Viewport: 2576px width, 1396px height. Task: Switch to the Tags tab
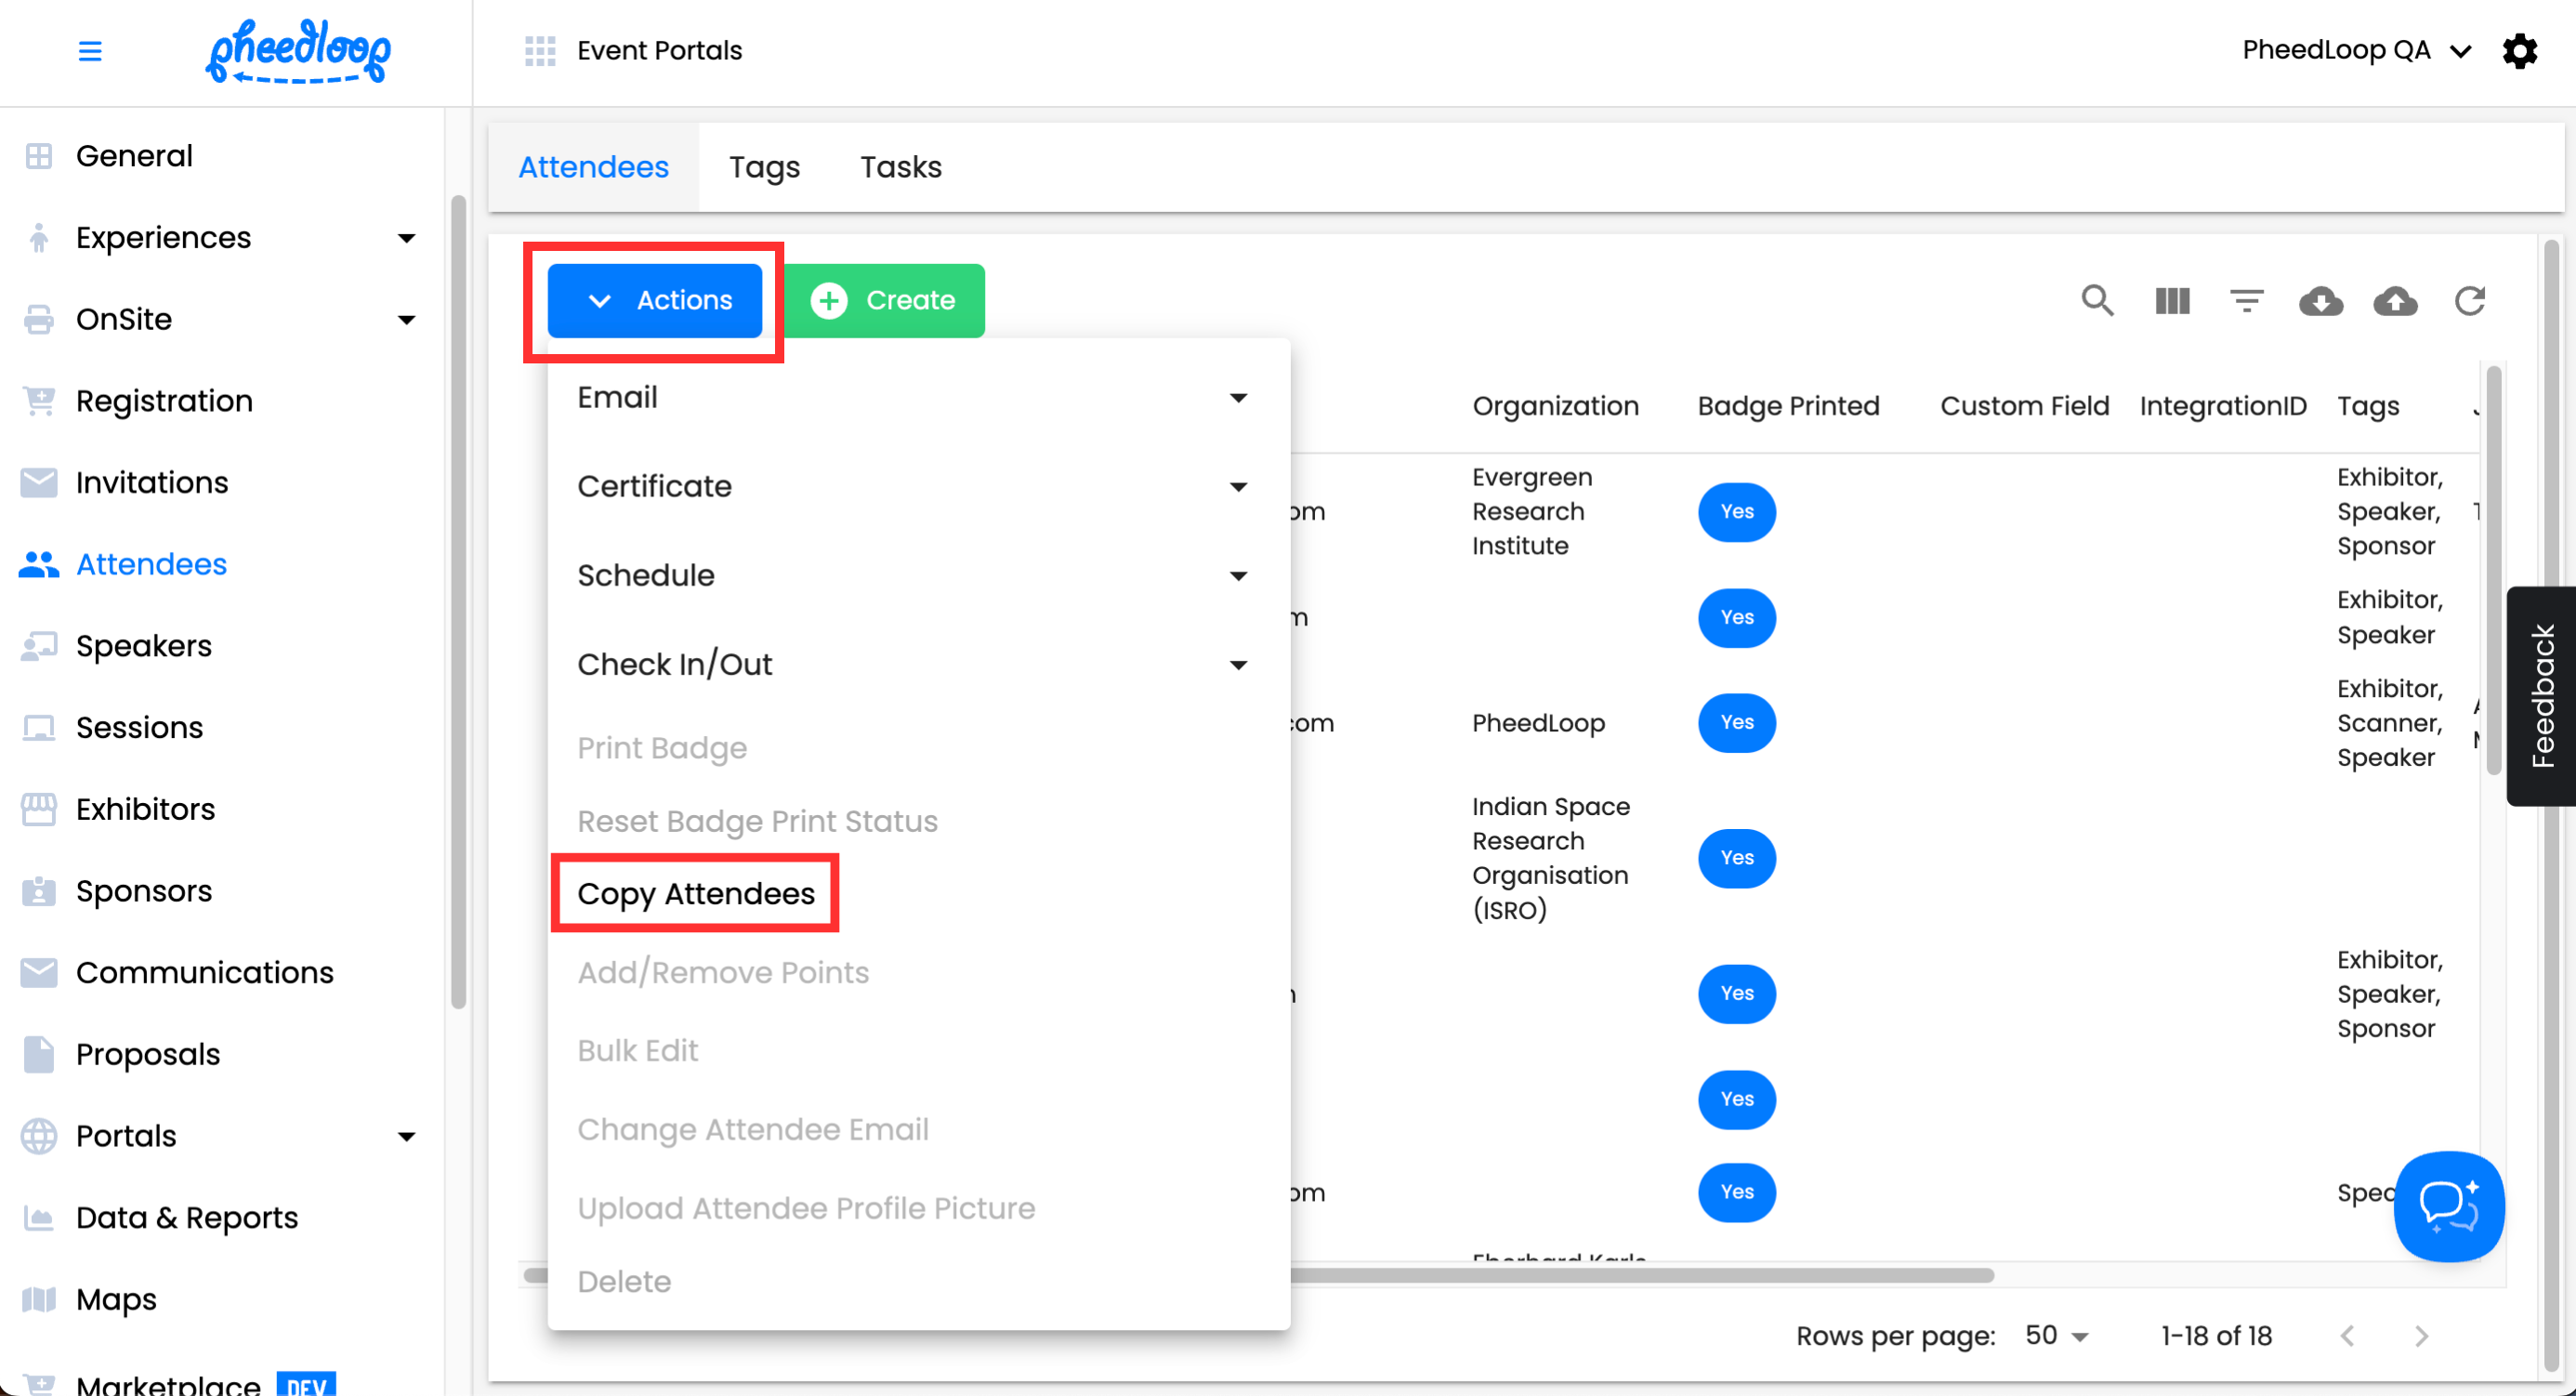click(764, 167)
